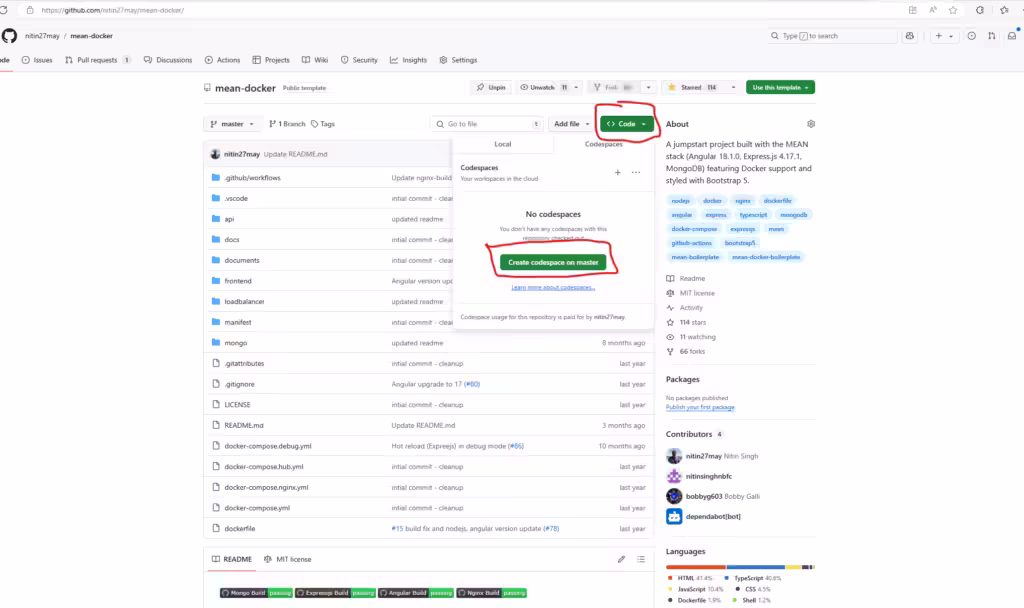
Task: Click the GitHub Octocat logo
Action: coord(9,36)
